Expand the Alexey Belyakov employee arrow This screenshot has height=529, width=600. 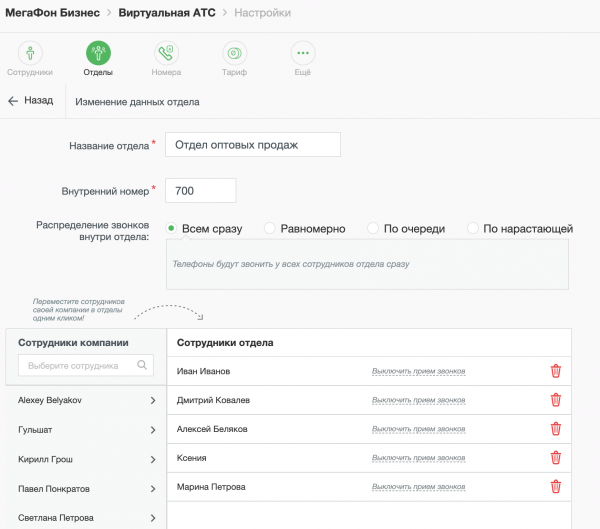click(152, 401)
